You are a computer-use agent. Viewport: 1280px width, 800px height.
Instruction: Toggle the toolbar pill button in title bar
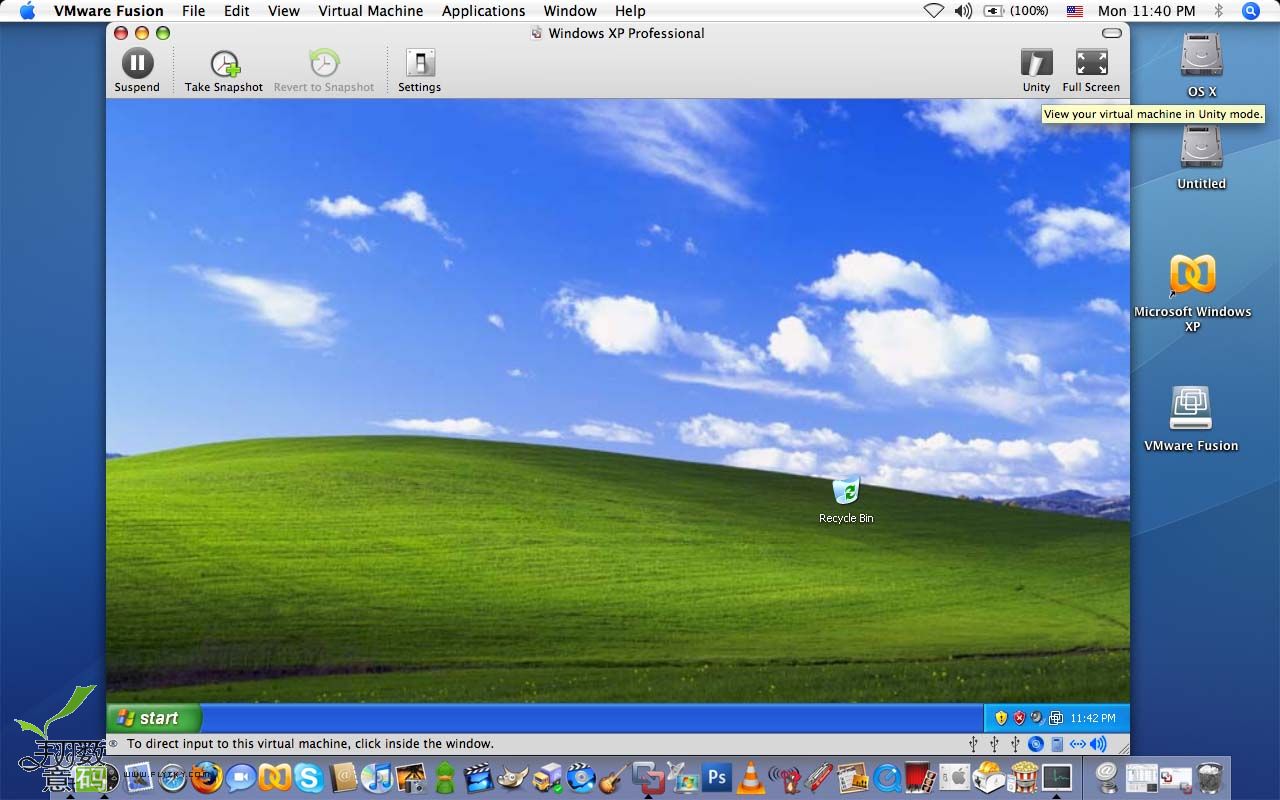[1112, 33]
